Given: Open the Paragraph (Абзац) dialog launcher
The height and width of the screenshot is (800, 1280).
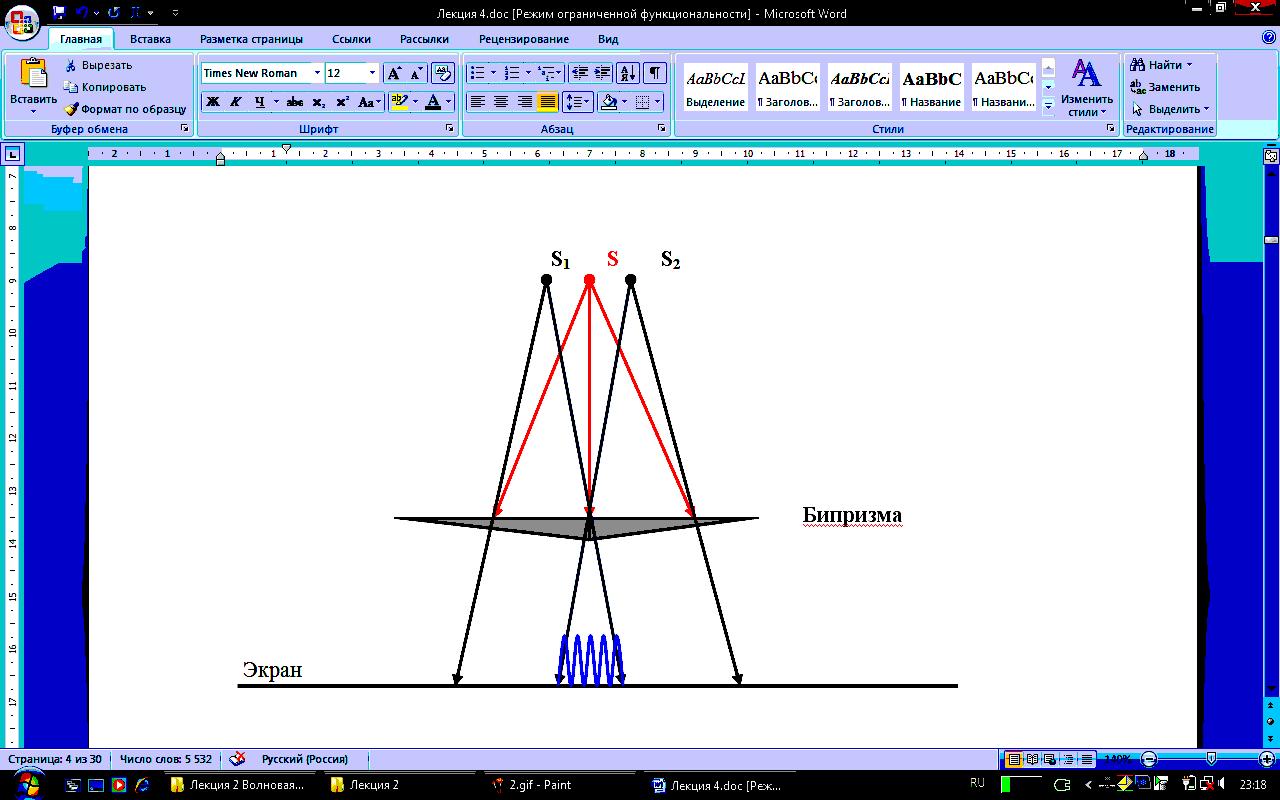Looking at the screenshot, I should (662, 129).
